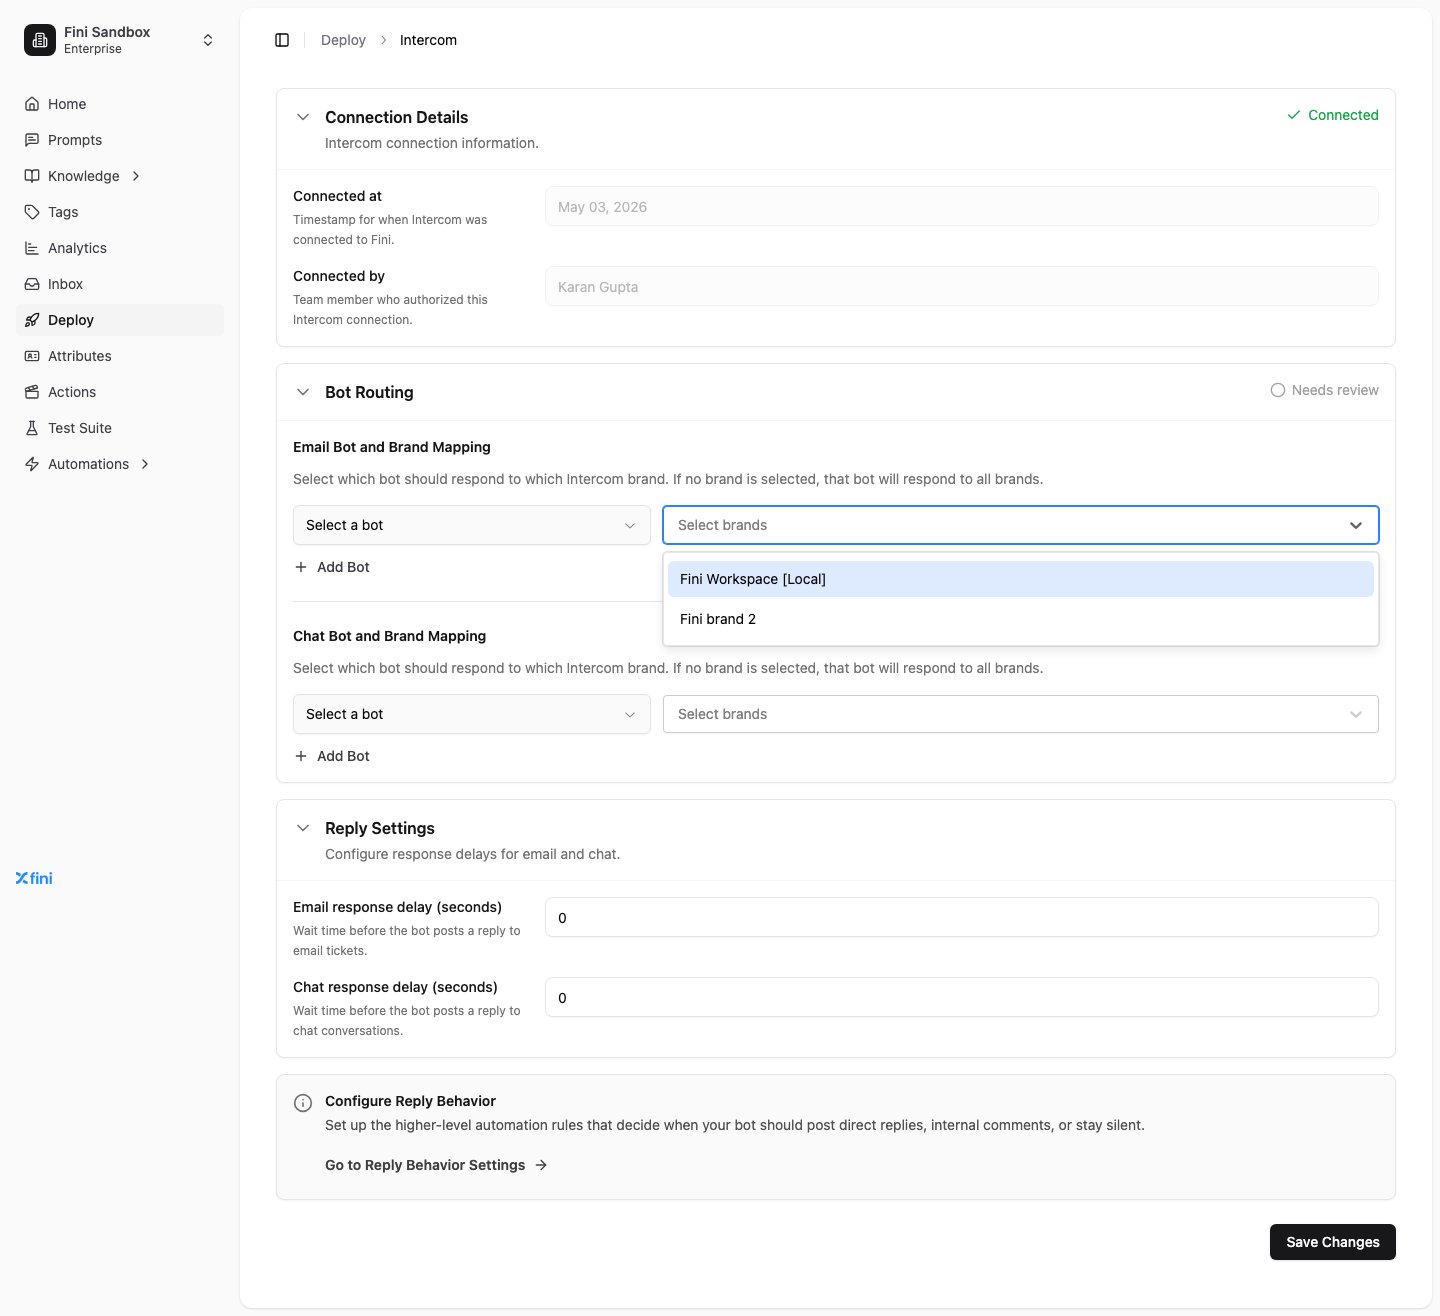The image size is (1440, 1316).
Task: Open Tags in the sidebar
Action: 120,212
